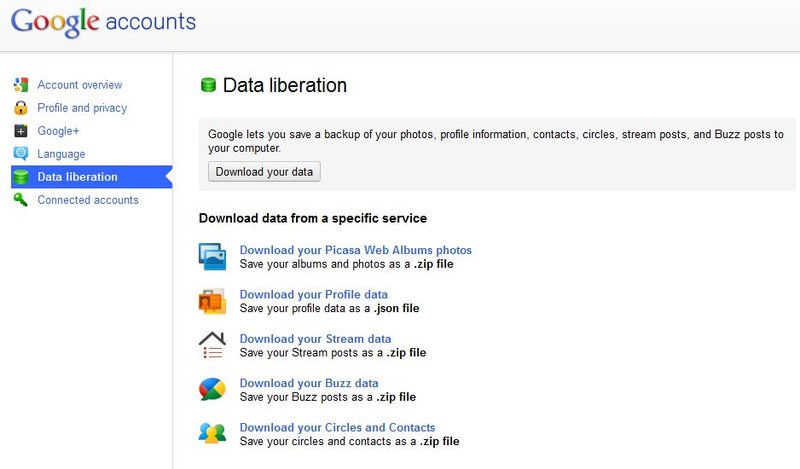Screen dimensions: 800x469
Task: Select the Data liberation sidebar item
Action: pos(91,177)
